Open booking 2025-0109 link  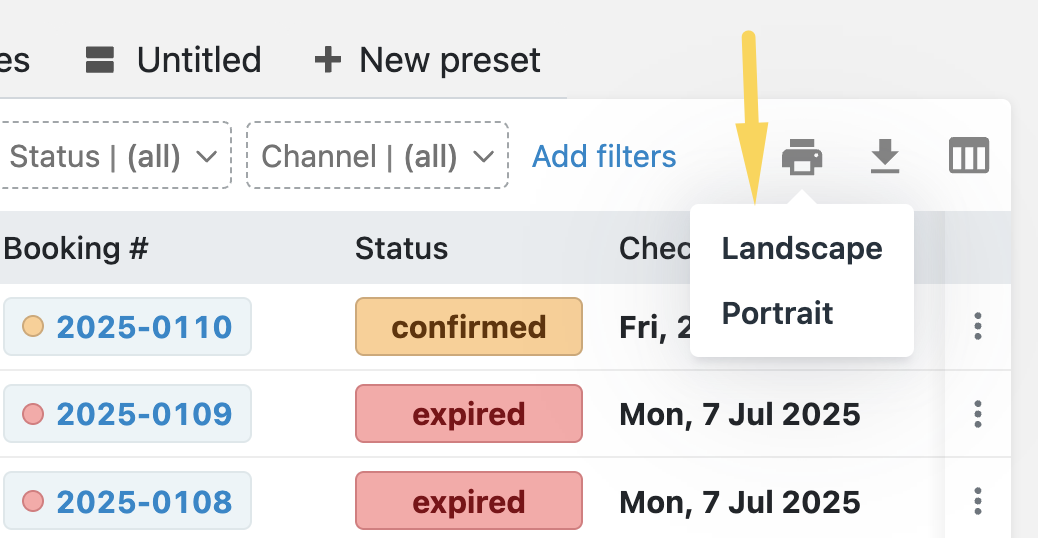point(144,414)
